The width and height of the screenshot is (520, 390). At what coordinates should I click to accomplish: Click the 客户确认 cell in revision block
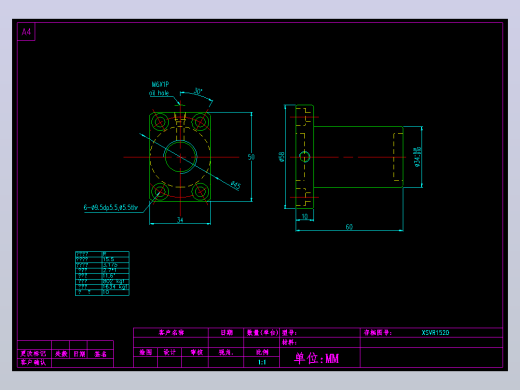point(33,362)
